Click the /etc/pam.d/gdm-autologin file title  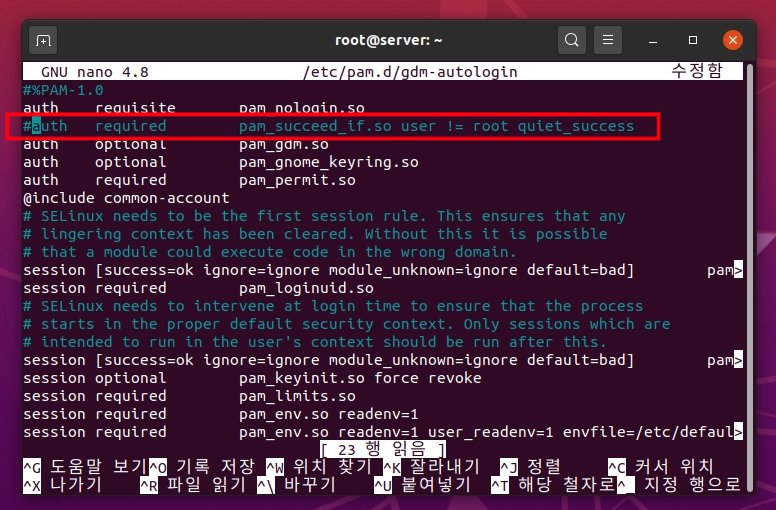(x=410, y=72)
